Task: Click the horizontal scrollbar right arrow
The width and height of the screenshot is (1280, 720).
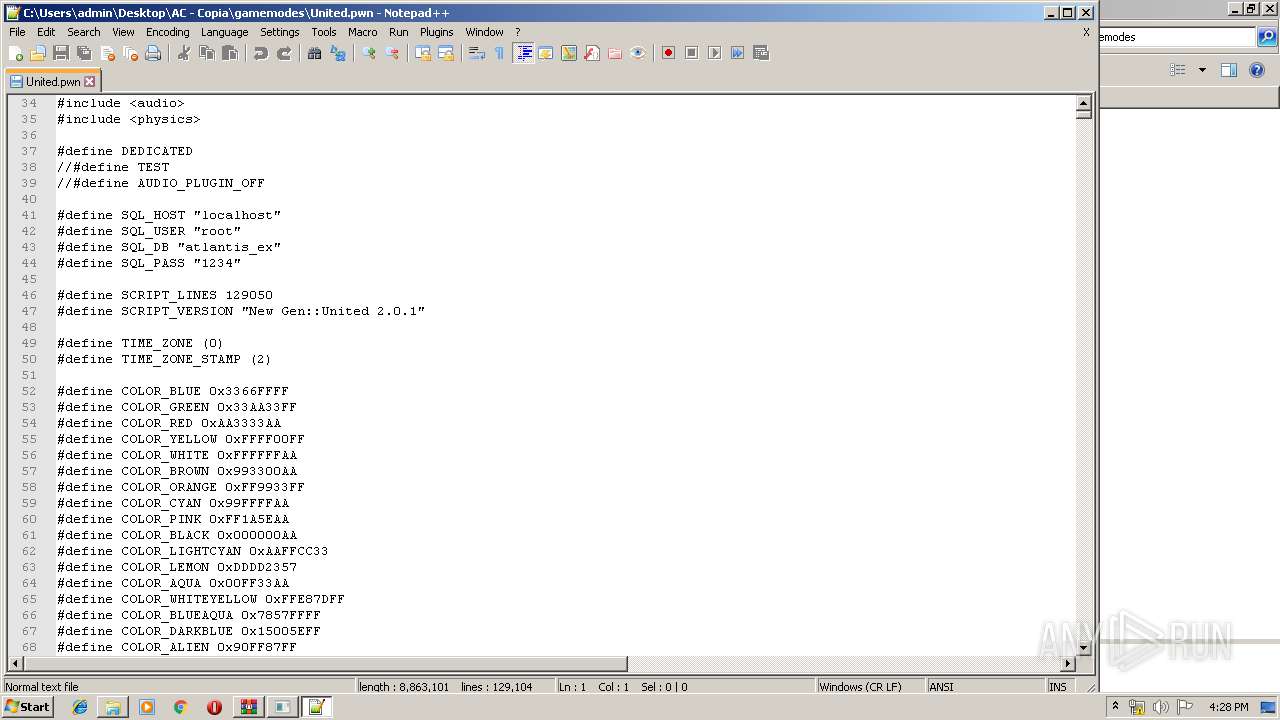Action: point(1067,664)
